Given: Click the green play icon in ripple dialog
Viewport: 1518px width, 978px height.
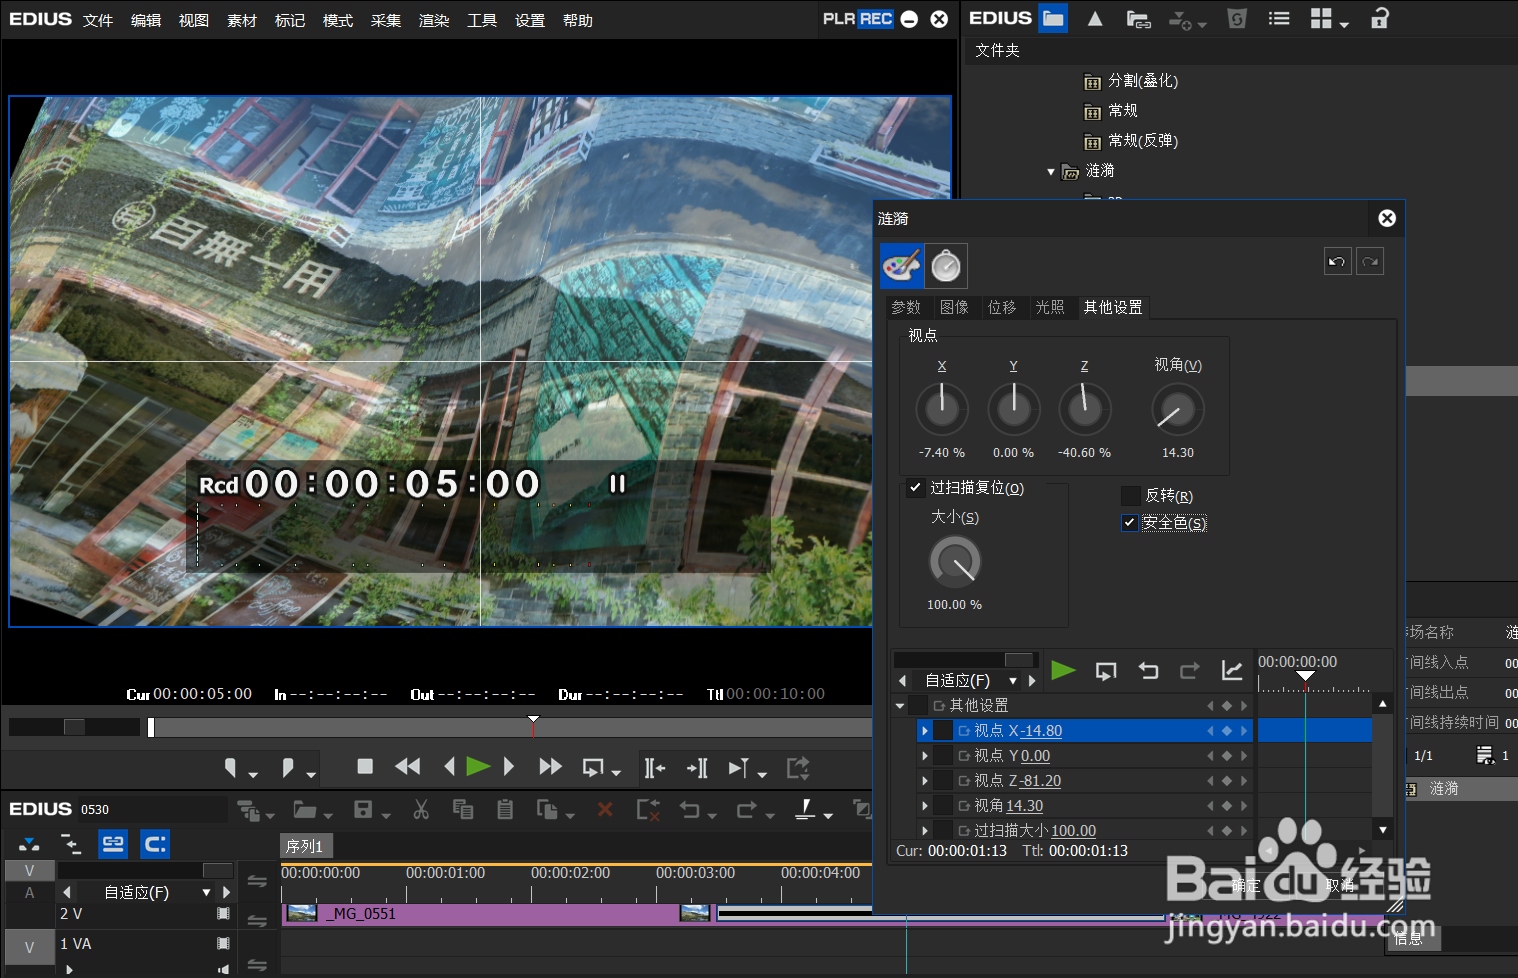Looking at the screenshot, I should [1063, 670].
